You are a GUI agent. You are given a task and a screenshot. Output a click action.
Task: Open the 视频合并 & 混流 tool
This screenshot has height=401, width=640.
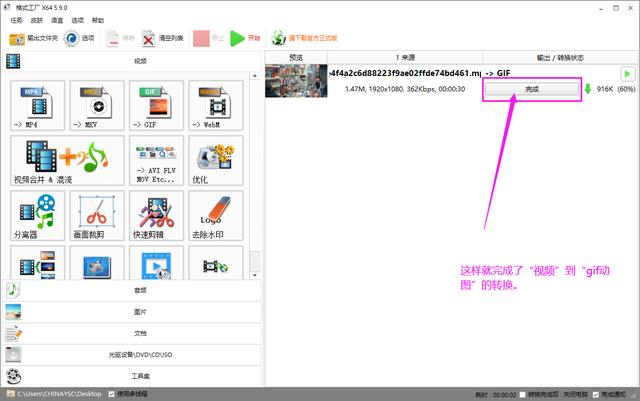coord(67,160)
